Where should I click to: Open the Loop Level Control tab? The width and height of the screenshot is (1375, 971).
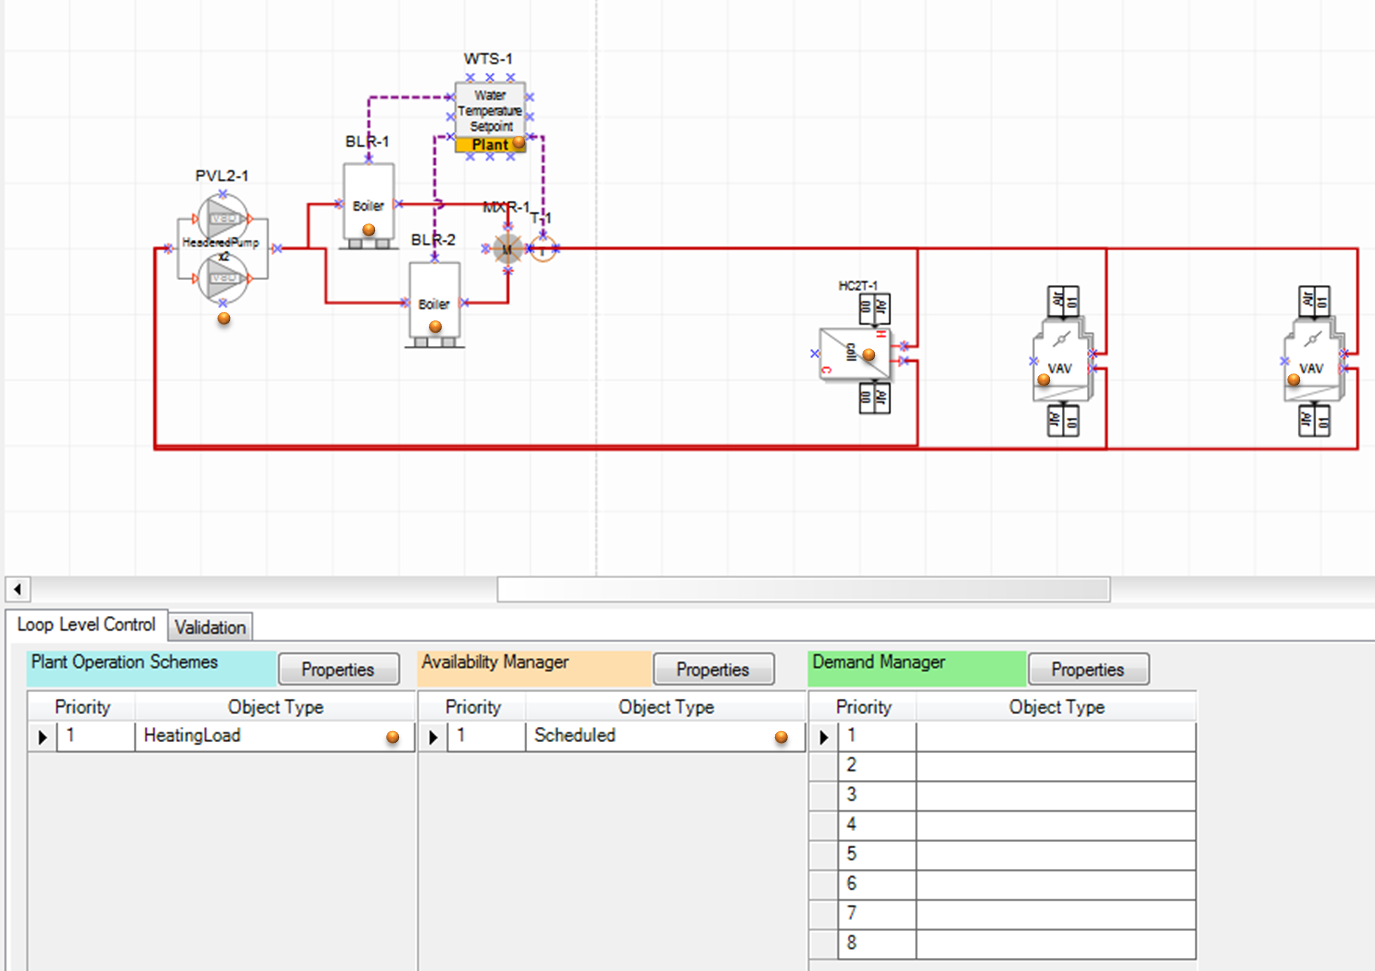tap(86, 625)
